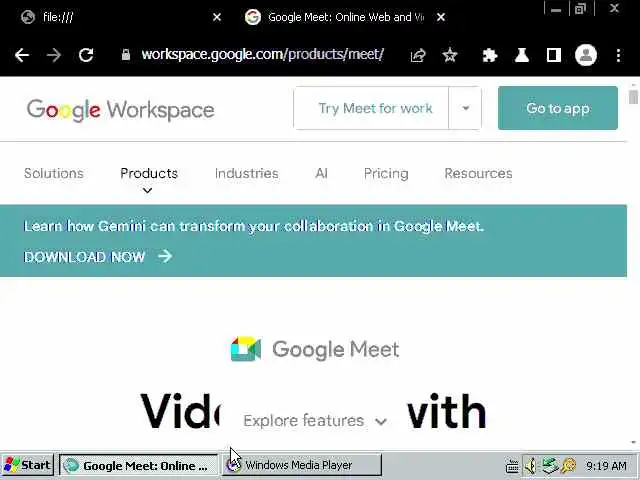
Task: Expand the Try Meet for work dropdown arrow
Action: point(465,108)
